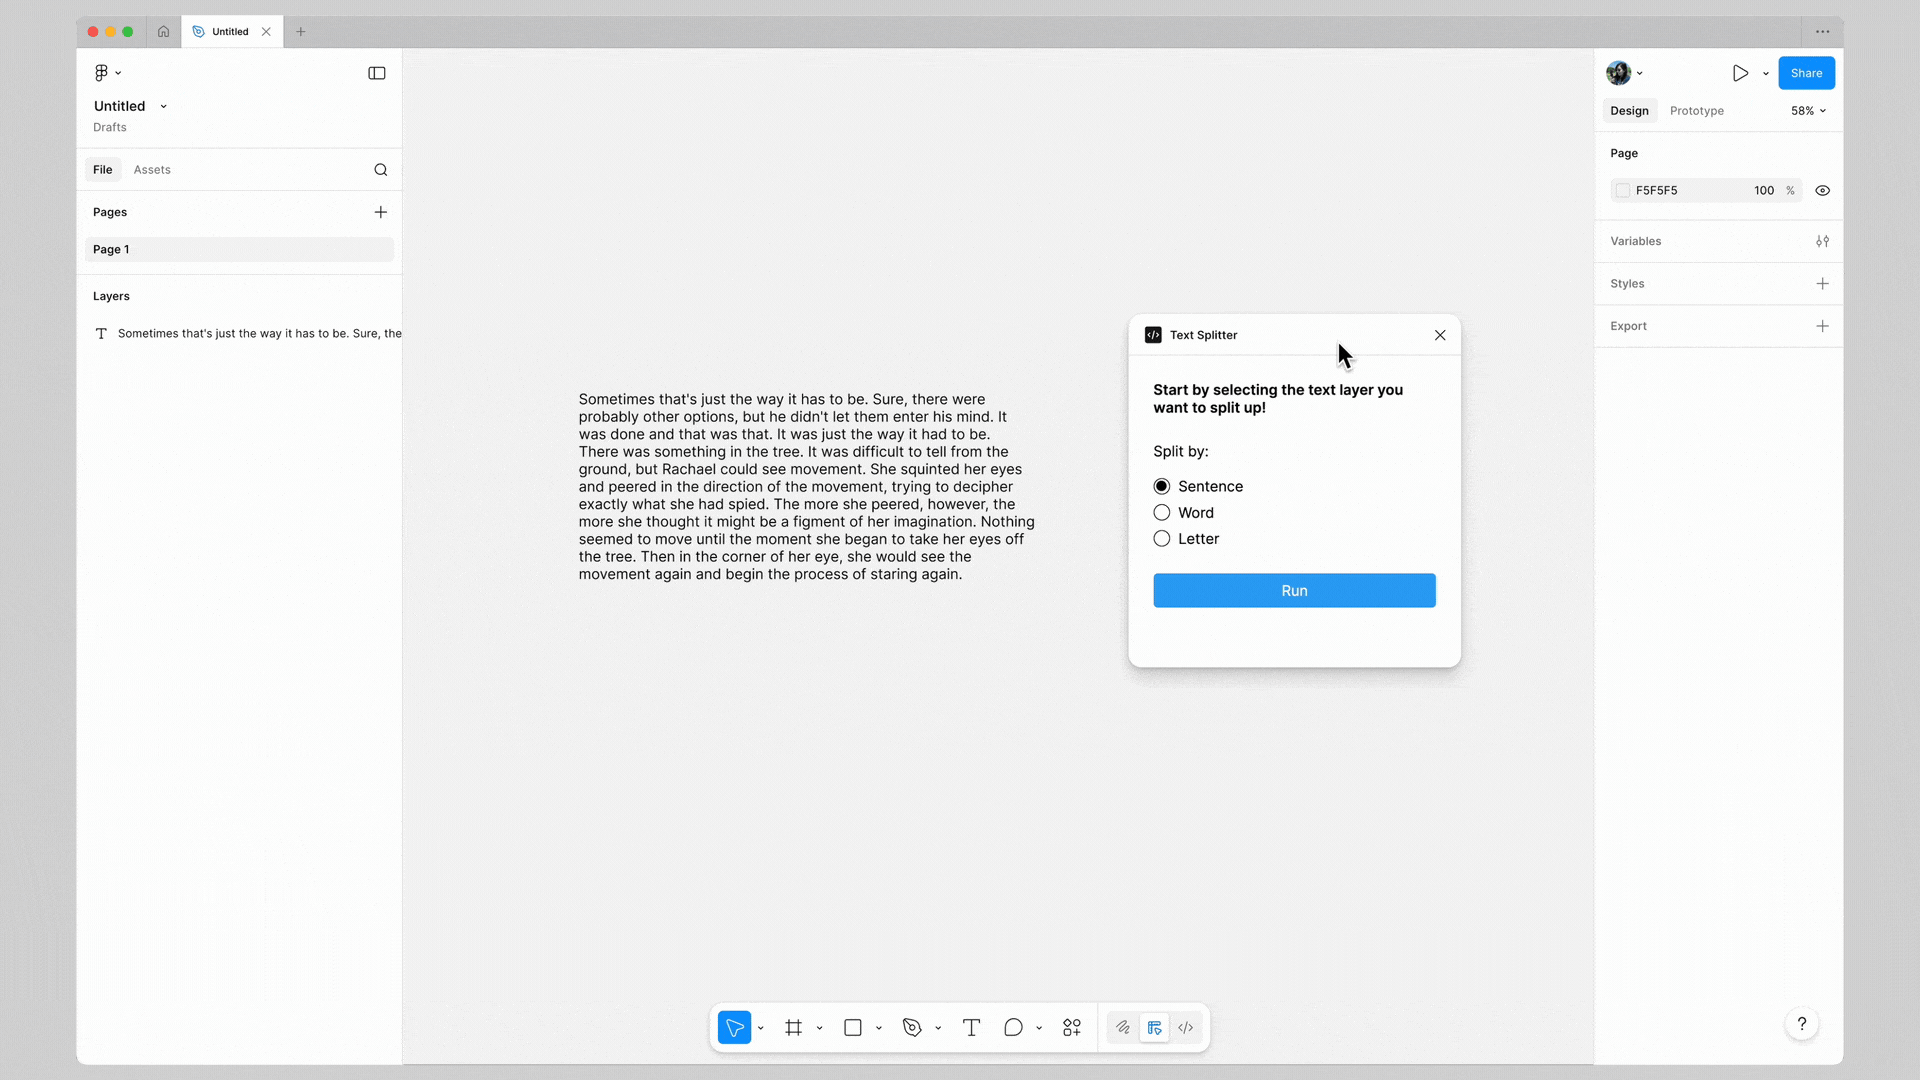Switch to the Prototype tab

click(1696, 111)
